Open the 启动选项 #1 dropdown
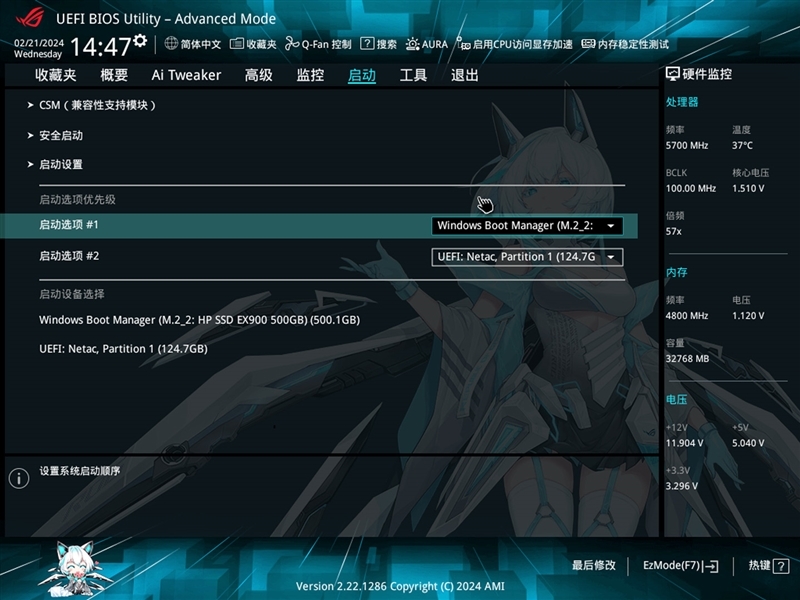This screenshot has height=600, width=800. point(528,225)
